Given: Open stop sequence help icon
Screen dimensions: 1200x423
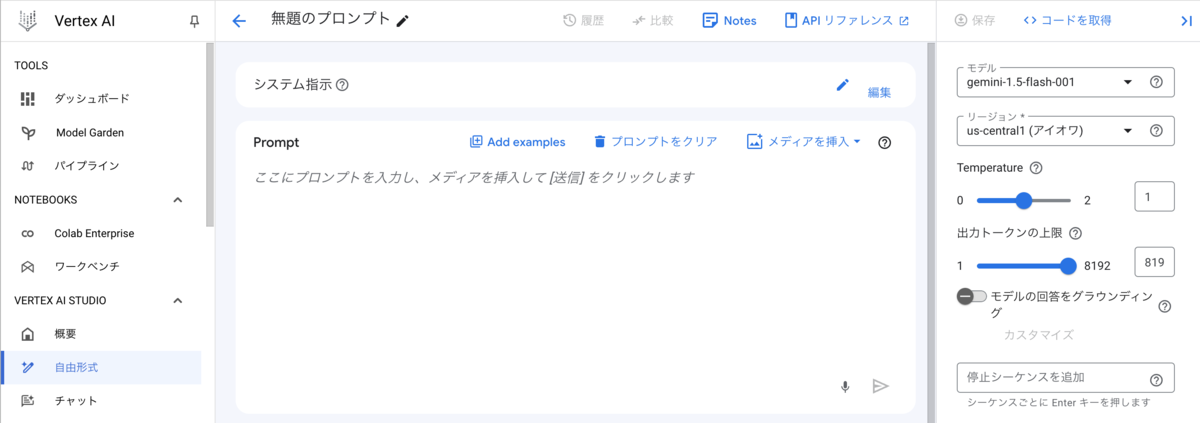Looking at the screenshot, I should (x=1156, y=380).
